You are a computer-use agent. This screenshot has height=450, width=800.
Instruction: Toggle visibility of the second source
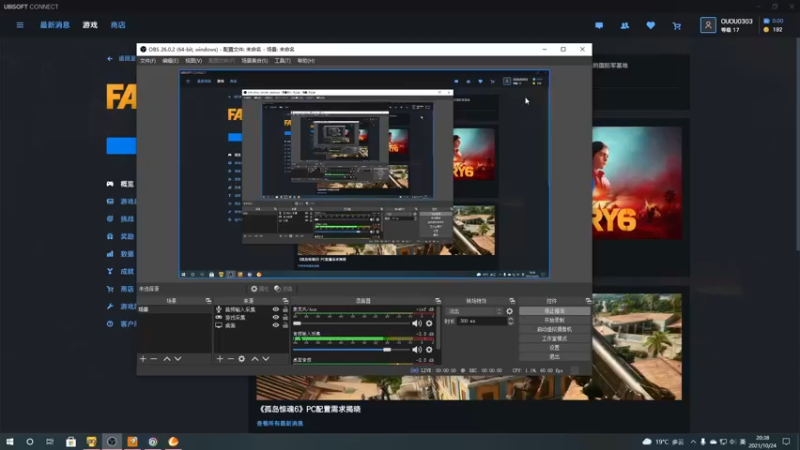click(276, 317)
